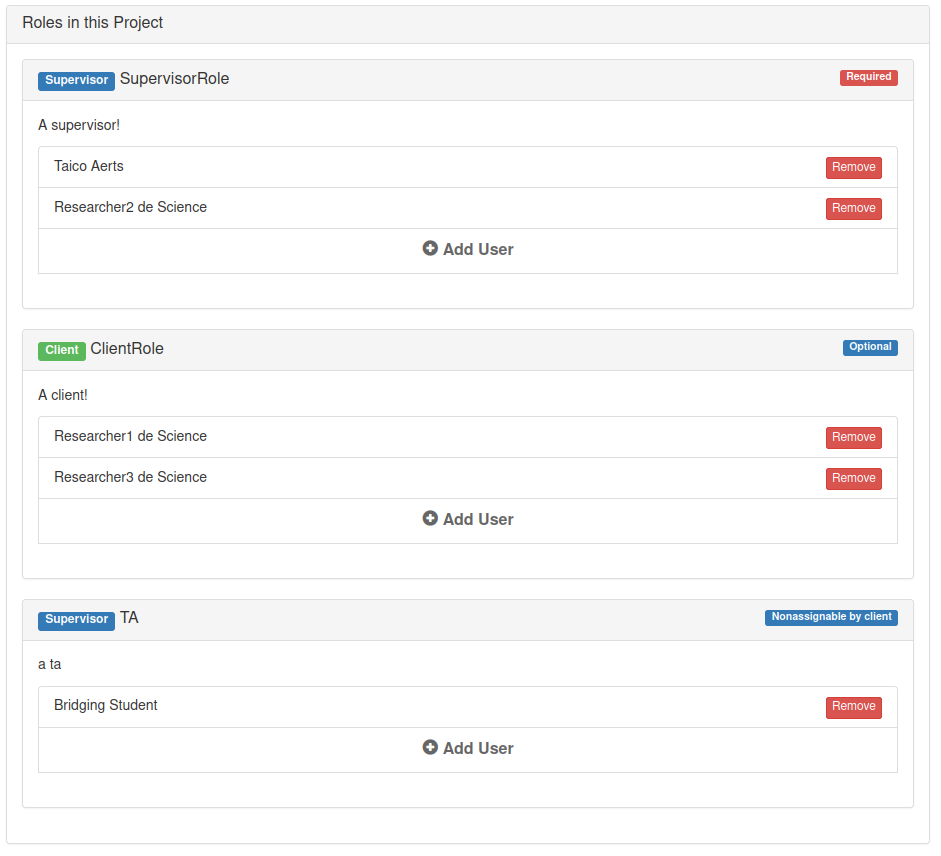Click the SupervisorRole title

[x=175, y=79]
